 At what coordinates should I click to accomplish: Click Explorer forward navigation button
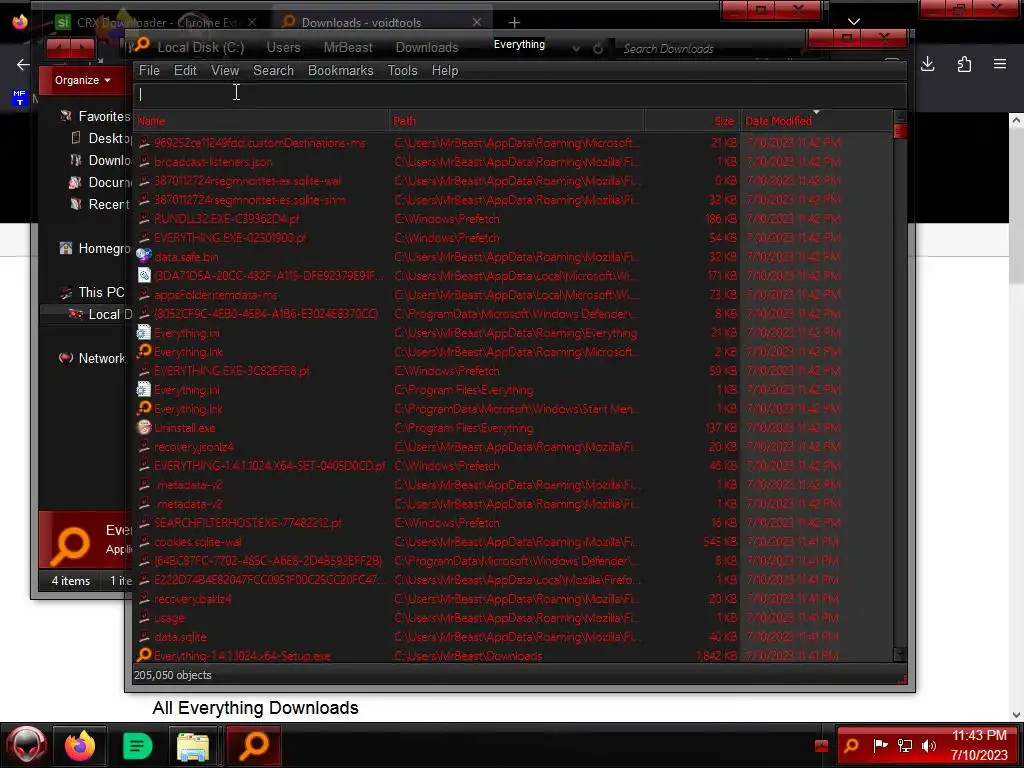pyautogui.click(x=83, y=48)
